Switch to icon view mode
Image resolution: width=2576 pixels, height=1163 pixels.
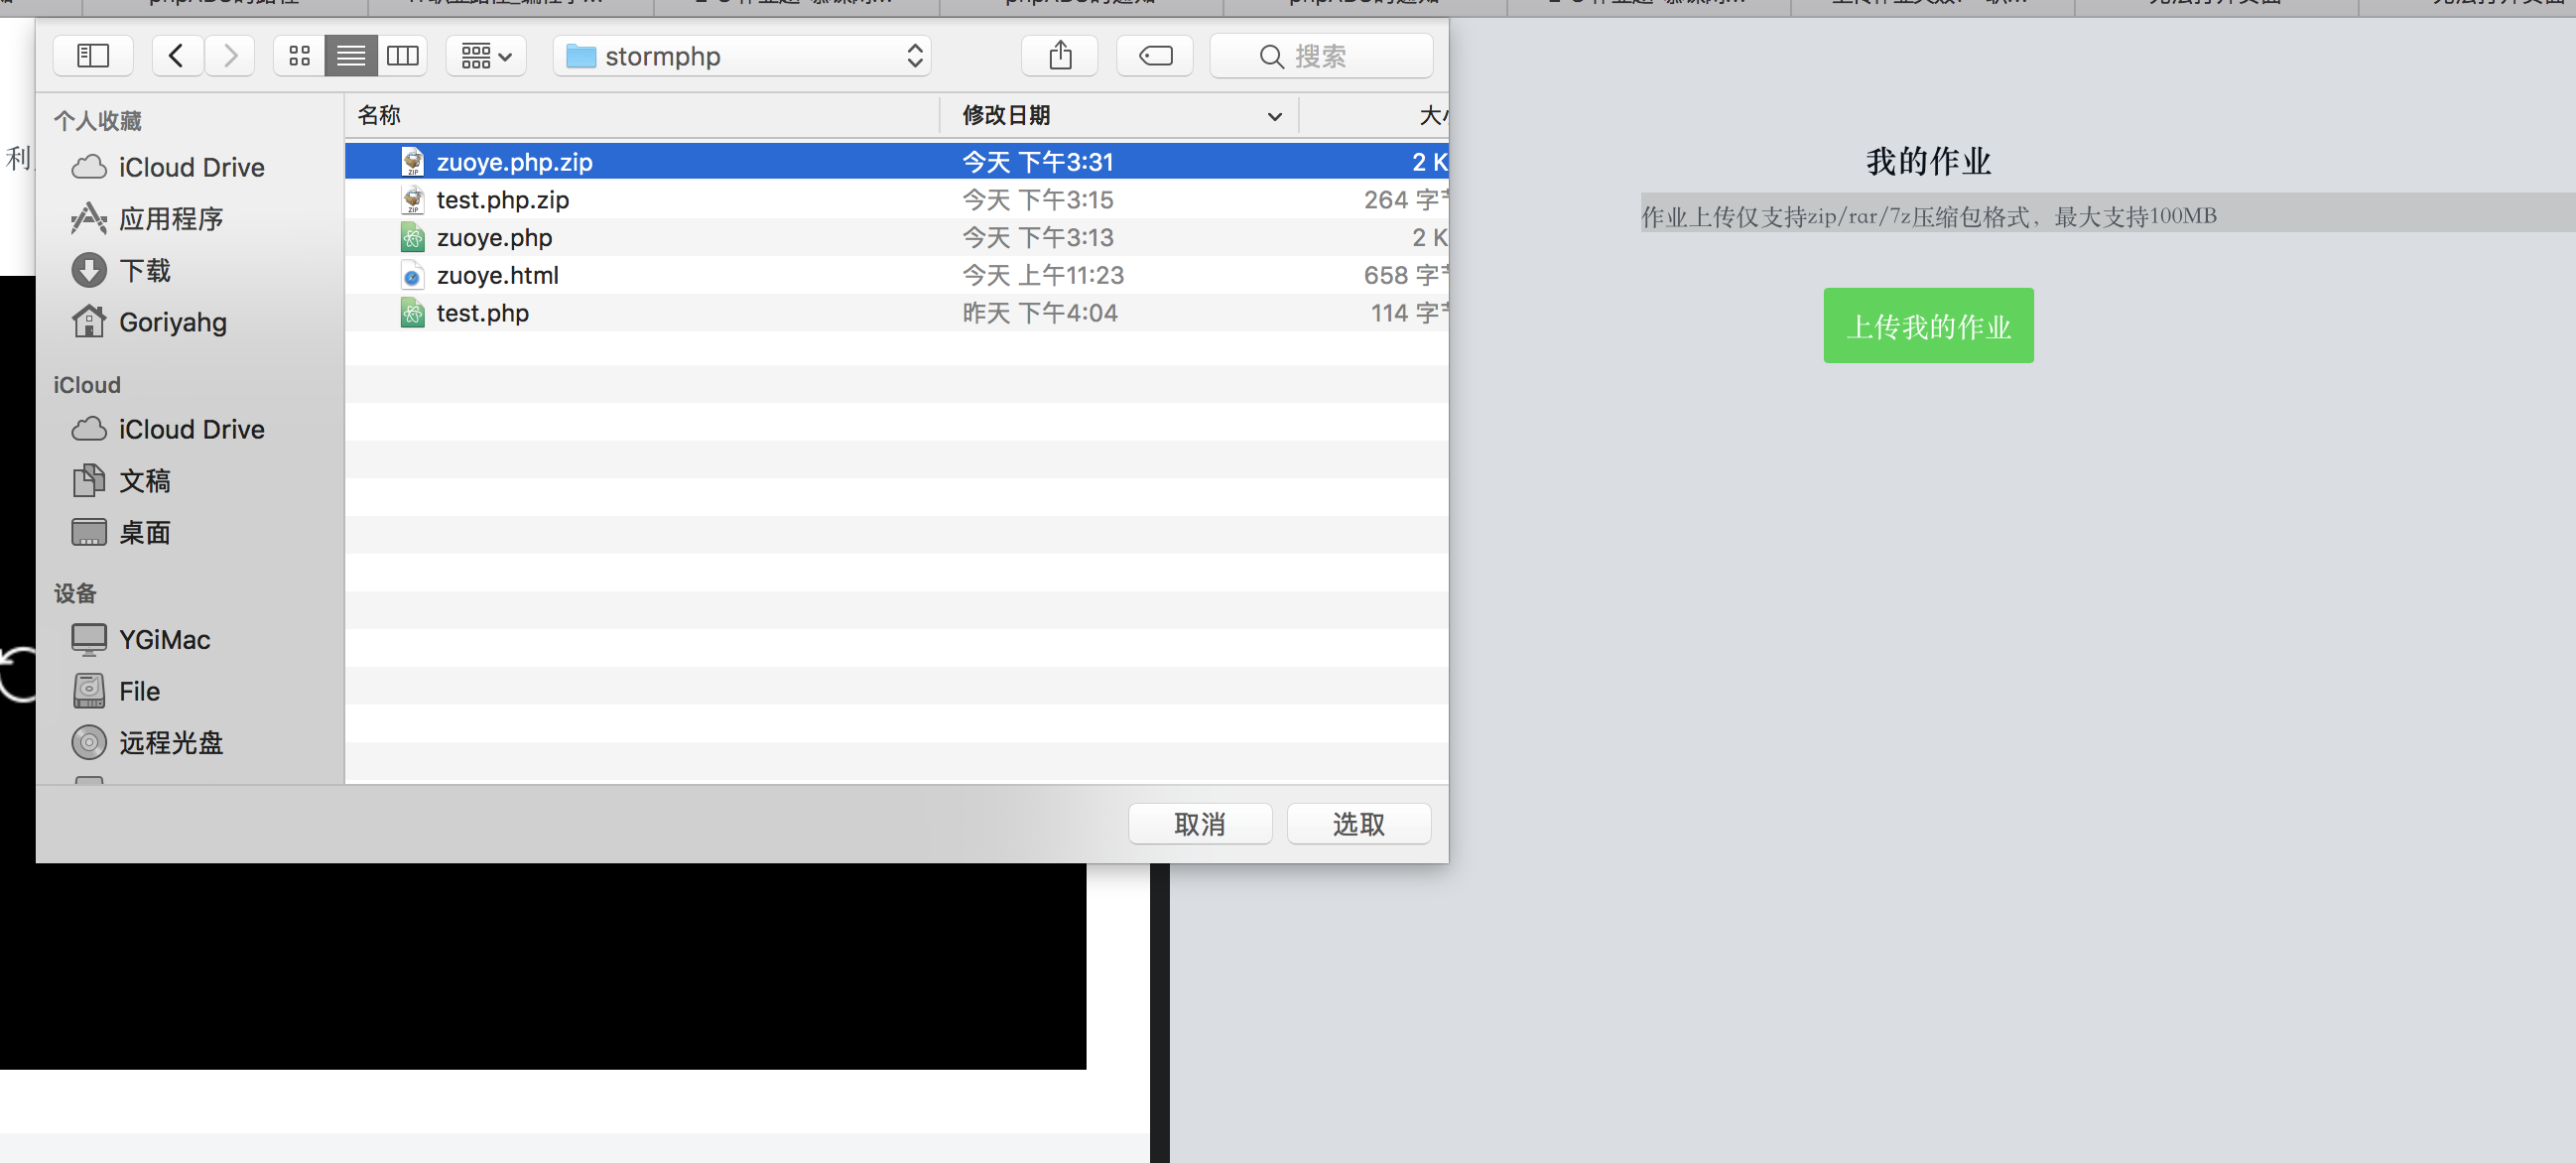[x=299, y=56]
